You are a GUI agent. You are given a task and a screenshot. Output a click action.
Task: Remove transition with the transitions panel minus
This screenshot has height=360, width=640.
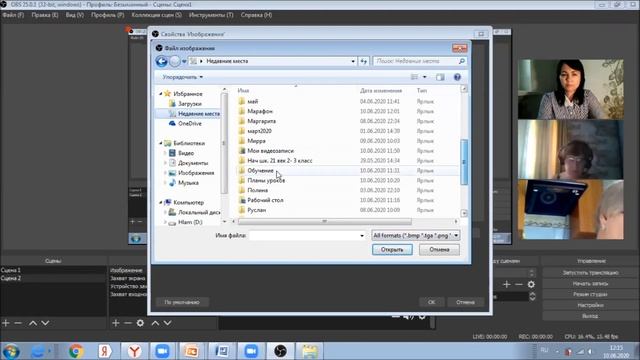(519, 284)
